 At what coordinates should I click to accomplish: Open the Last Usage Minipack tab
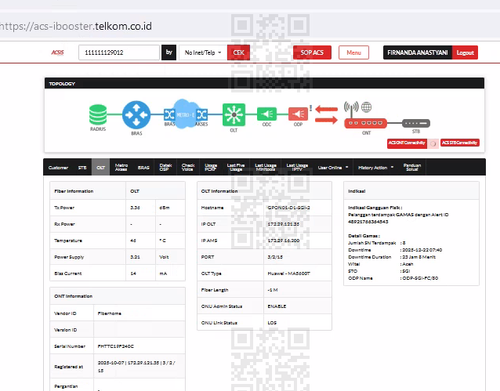(266, 167)
